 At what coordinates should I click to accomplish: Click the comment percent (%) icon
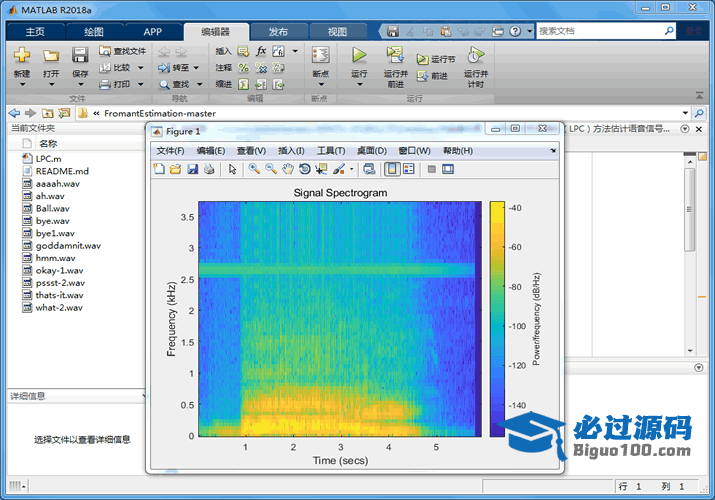coord(244,68)
